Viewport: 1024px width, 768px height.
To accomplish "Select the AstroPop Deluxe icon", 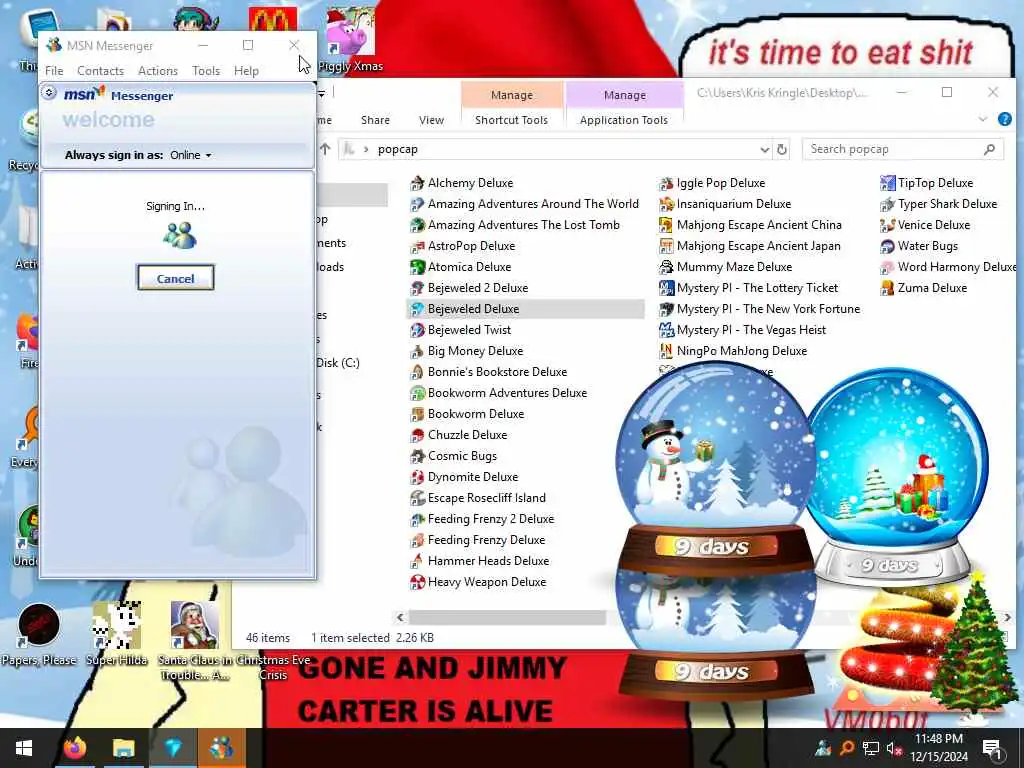I will (417, 246).
